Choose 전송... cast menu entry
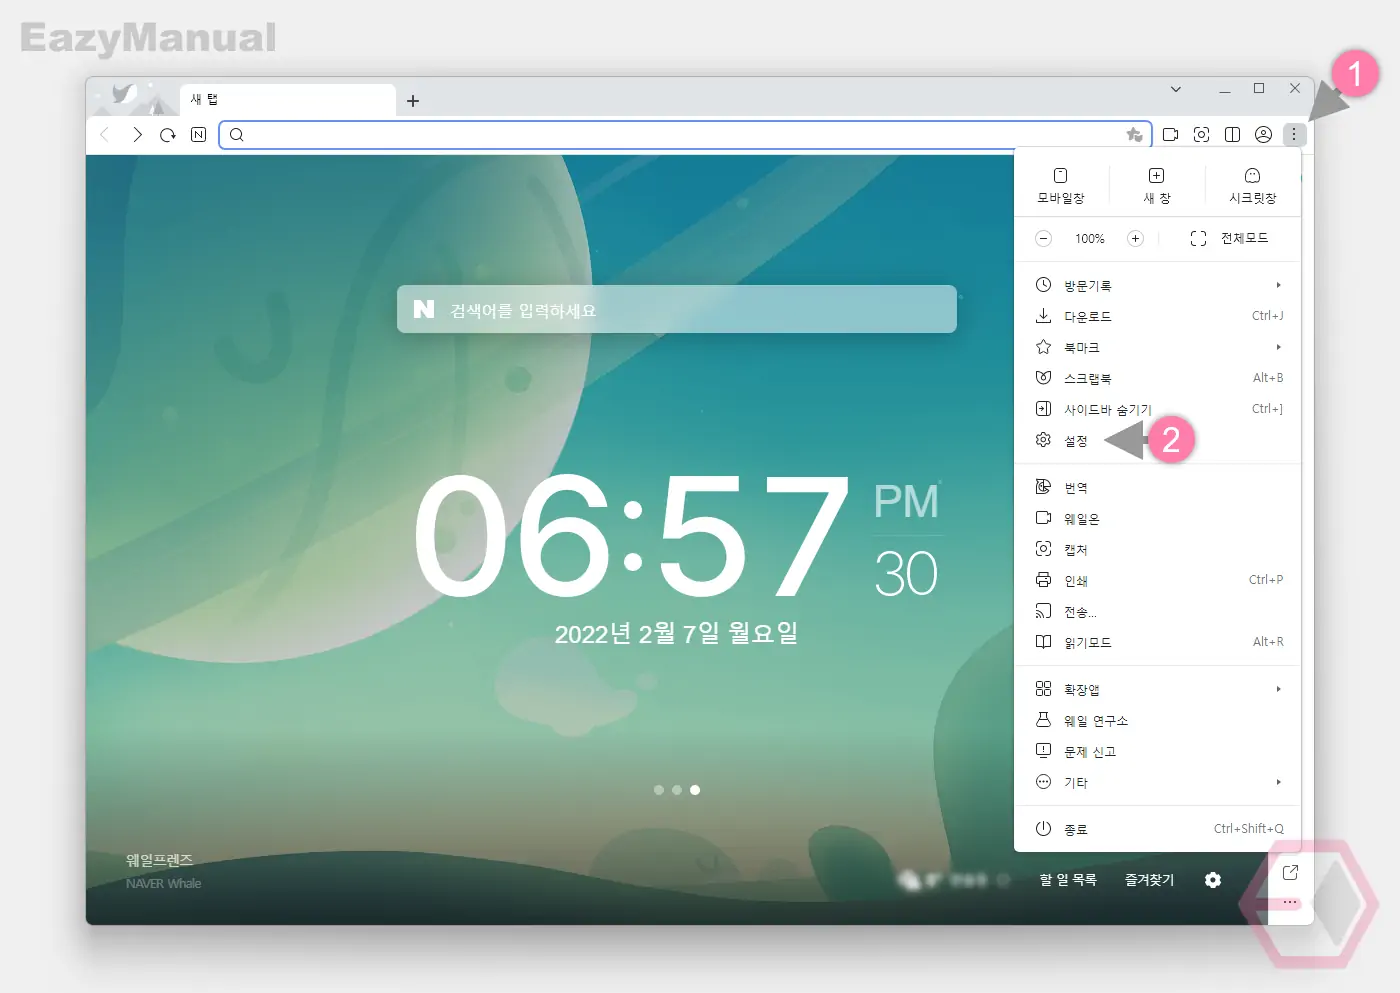Screen dimensions: 1400x993 pos(1158,612)
